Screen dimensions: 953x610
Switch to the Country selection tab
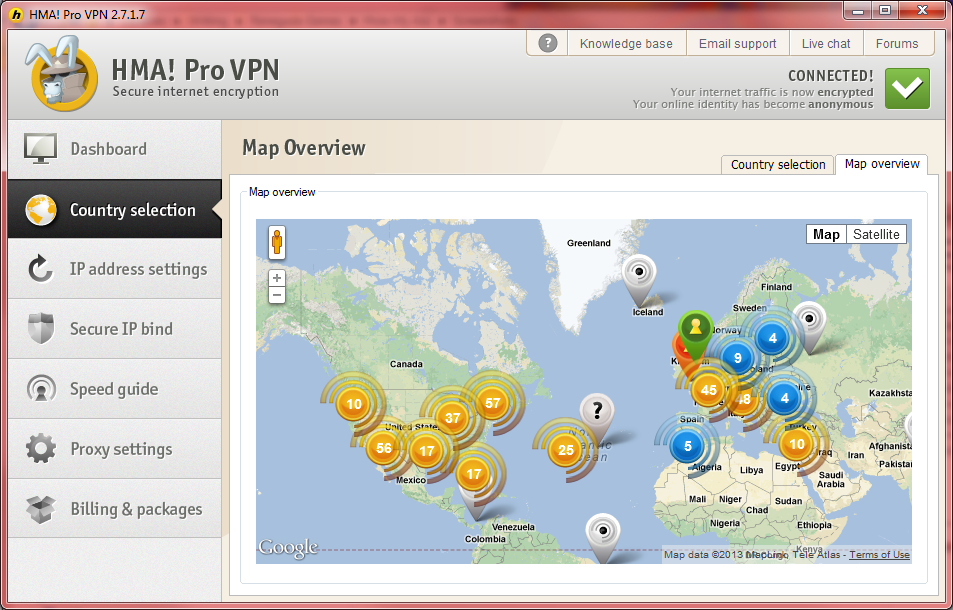[x=778, y=165]
